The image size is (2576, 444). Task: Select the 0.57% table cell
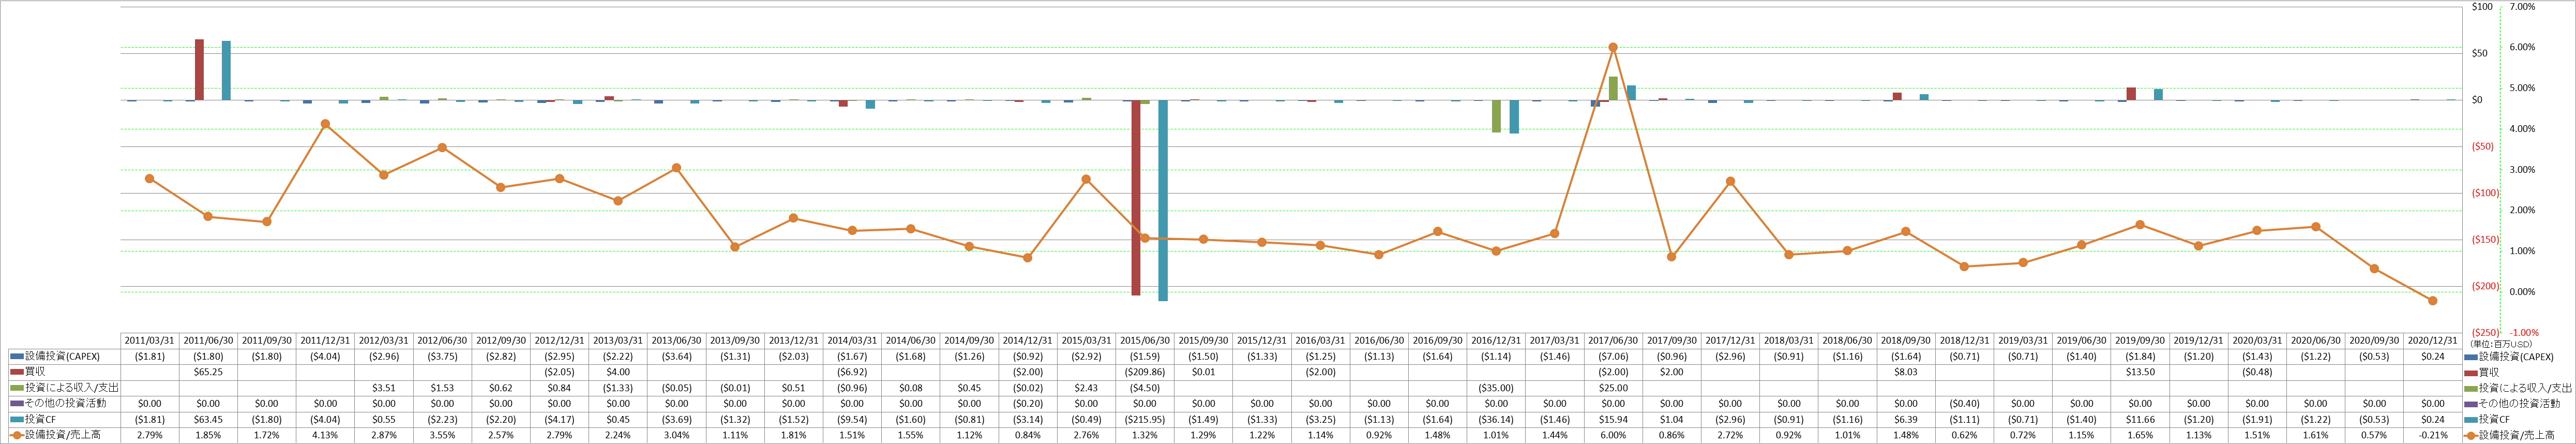2374,435
